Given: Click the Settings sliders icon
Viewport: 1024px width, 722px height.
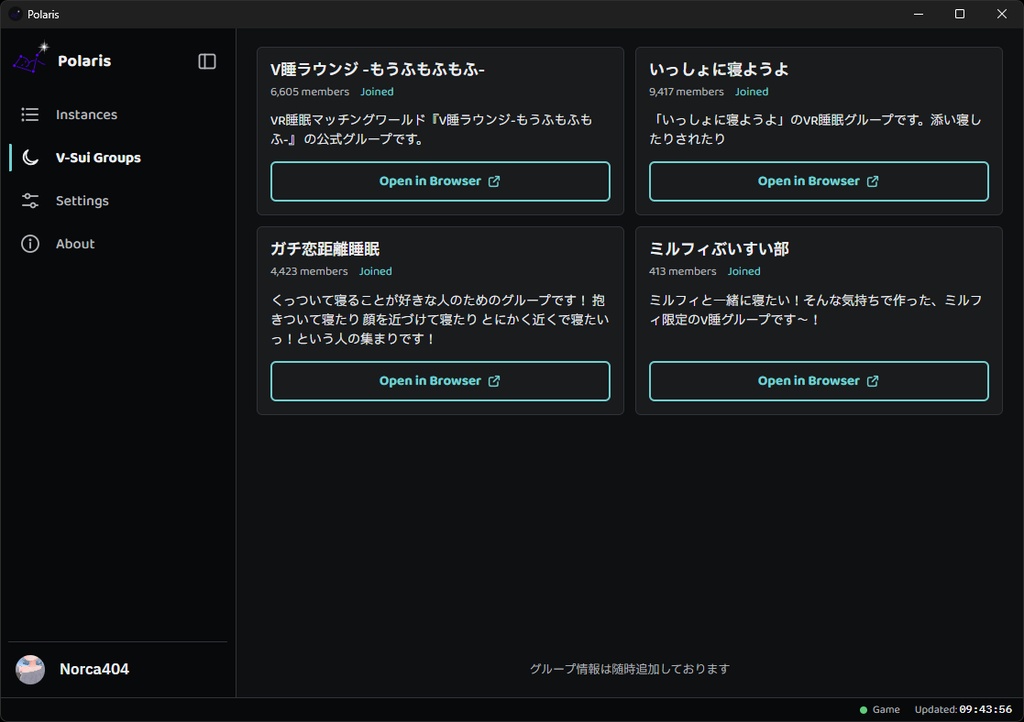Looking at the screenshot, I should (30, 200).
